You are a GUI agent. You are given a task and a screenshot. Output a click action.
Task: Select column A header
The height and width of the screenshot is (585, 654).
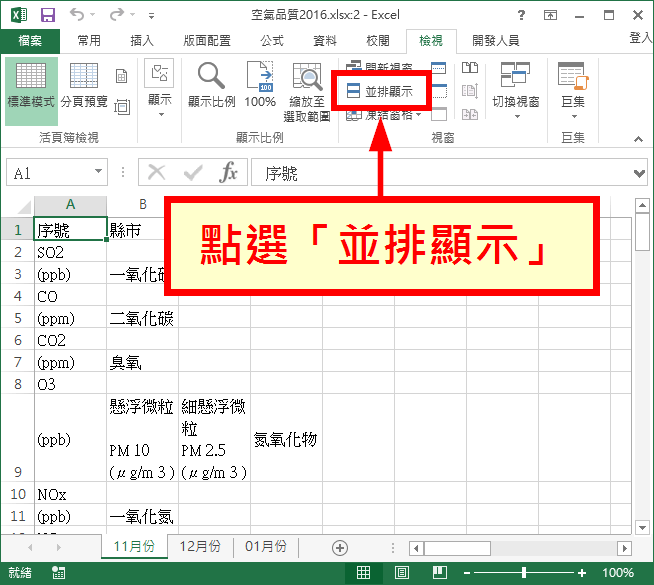(70, 205)
